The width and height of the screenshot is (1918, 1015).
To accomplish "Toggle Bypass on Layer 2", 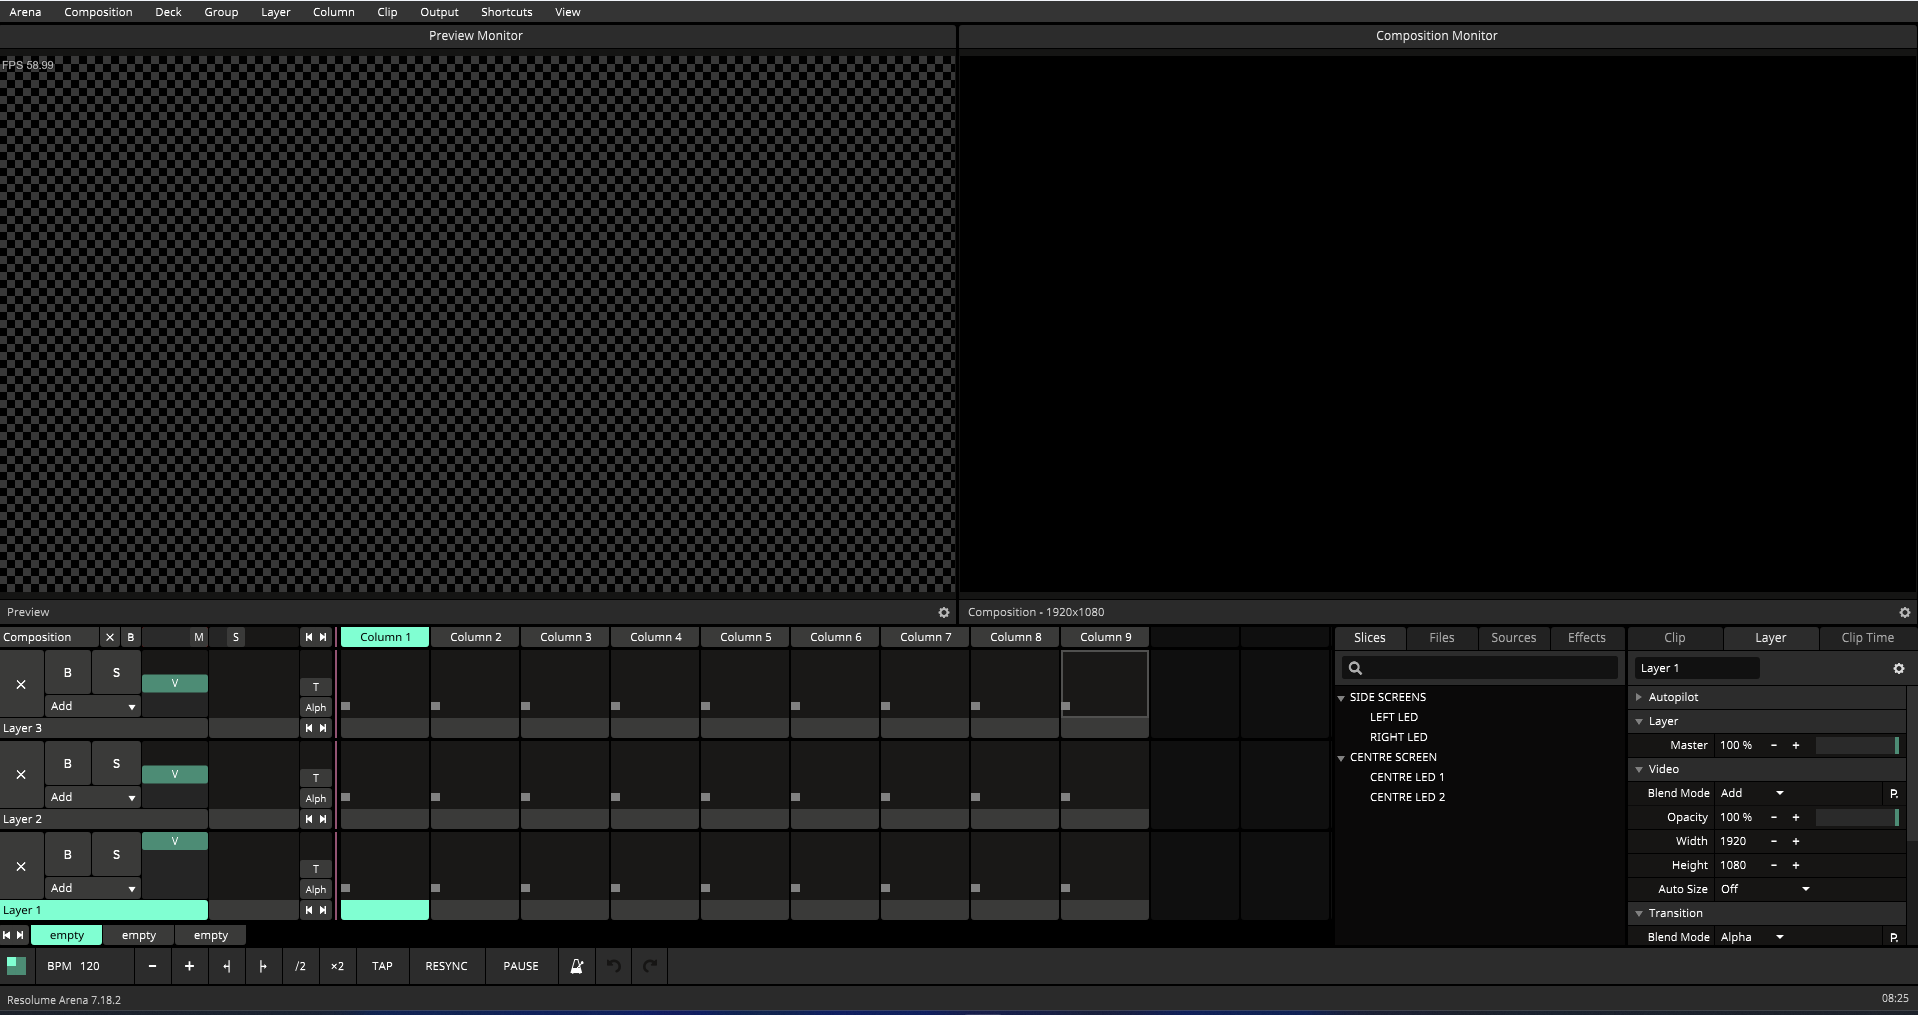I will pyautogui.click(x=68, y=764).
